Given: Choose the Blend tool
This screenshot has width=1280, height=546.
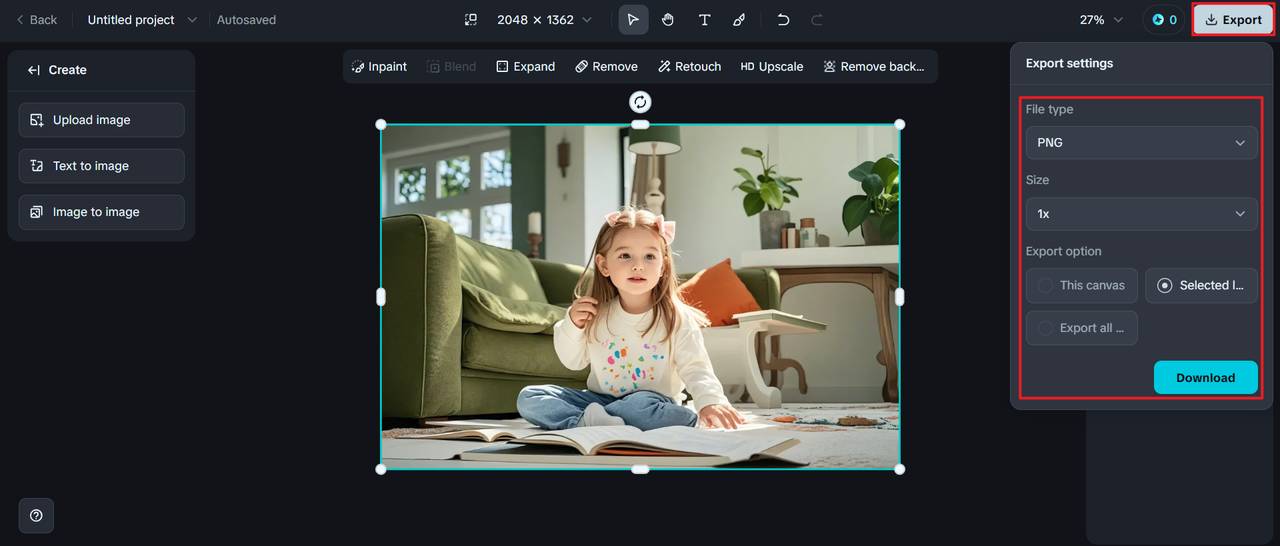Looking at the screenshot, I should point(452,67).
